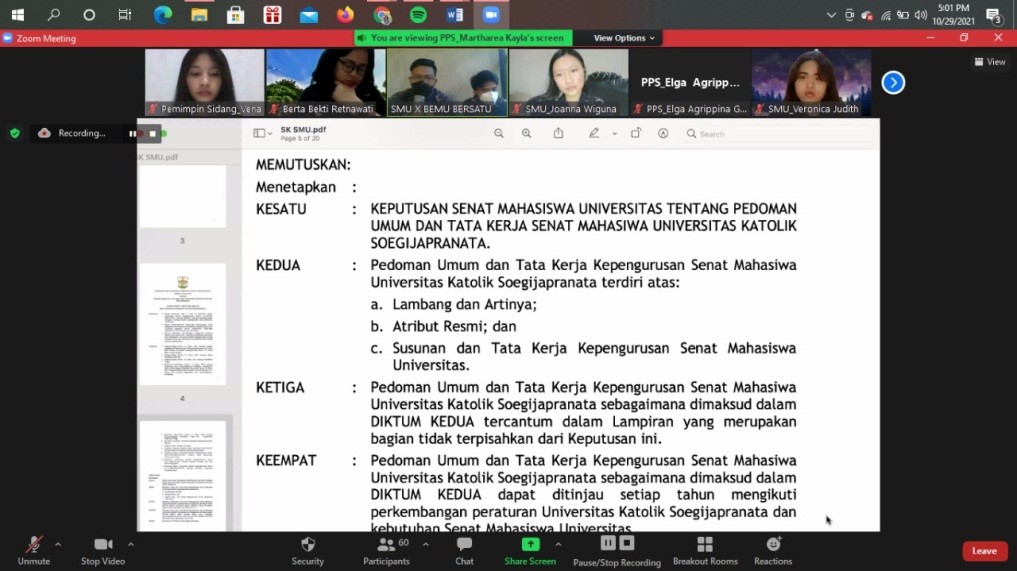Click the green Share Screen button
The image size is (1017, 571).
pos(530,551)
